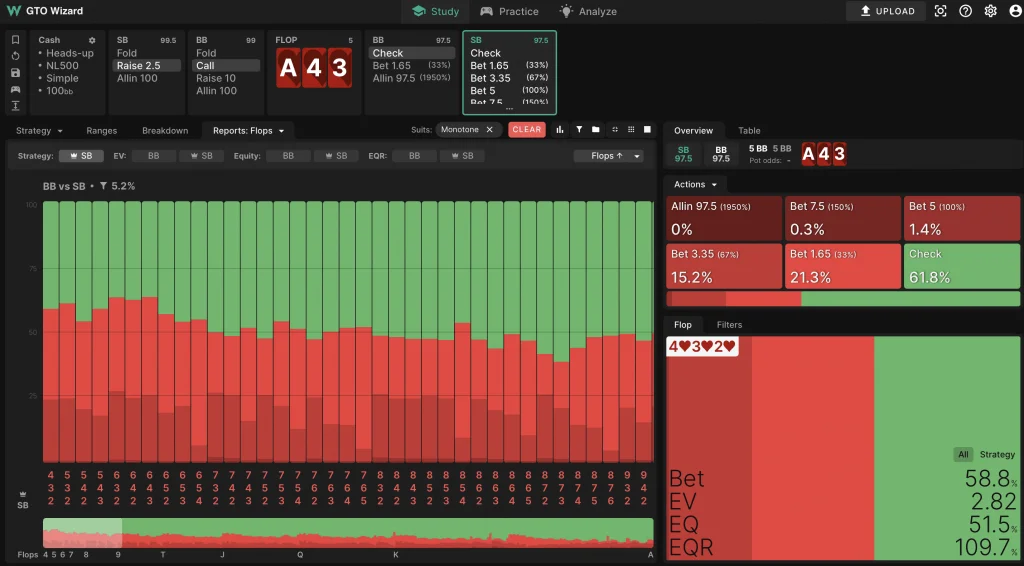Switch to the Table tab
1024x566 pixels.
pos(749,130)
